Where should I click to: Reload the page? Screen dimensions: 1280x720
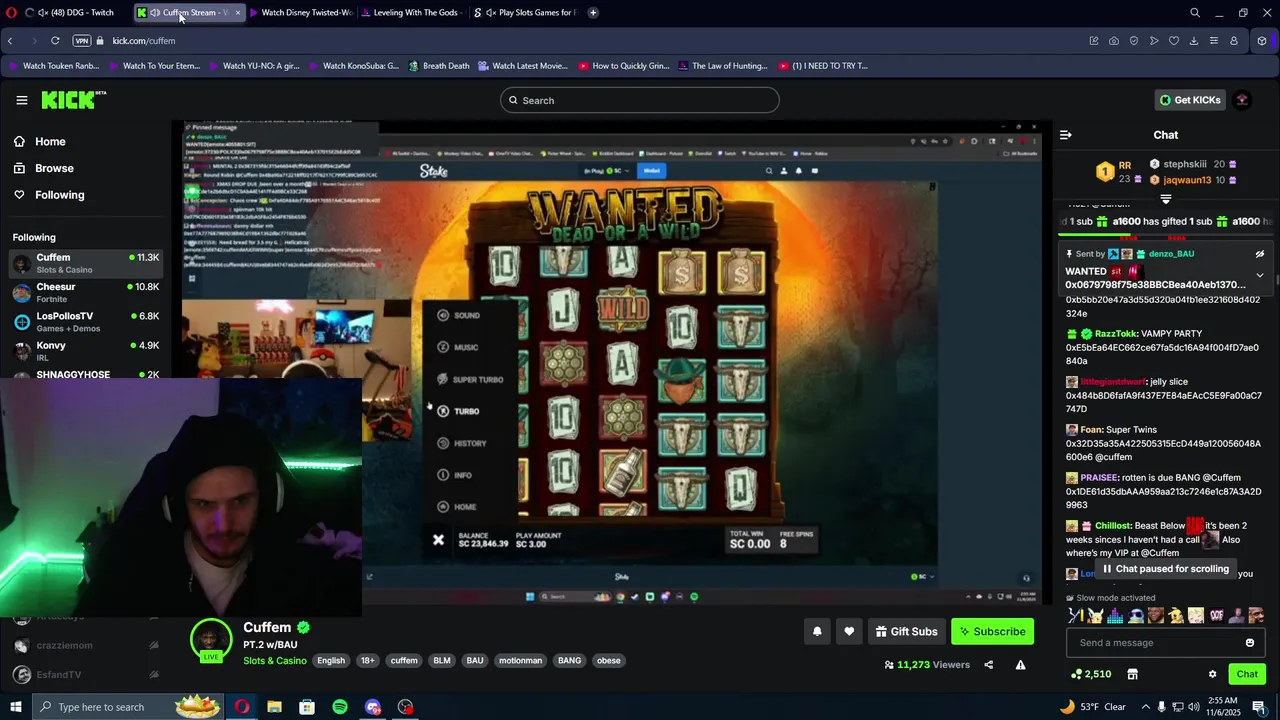tap(55, 41)
